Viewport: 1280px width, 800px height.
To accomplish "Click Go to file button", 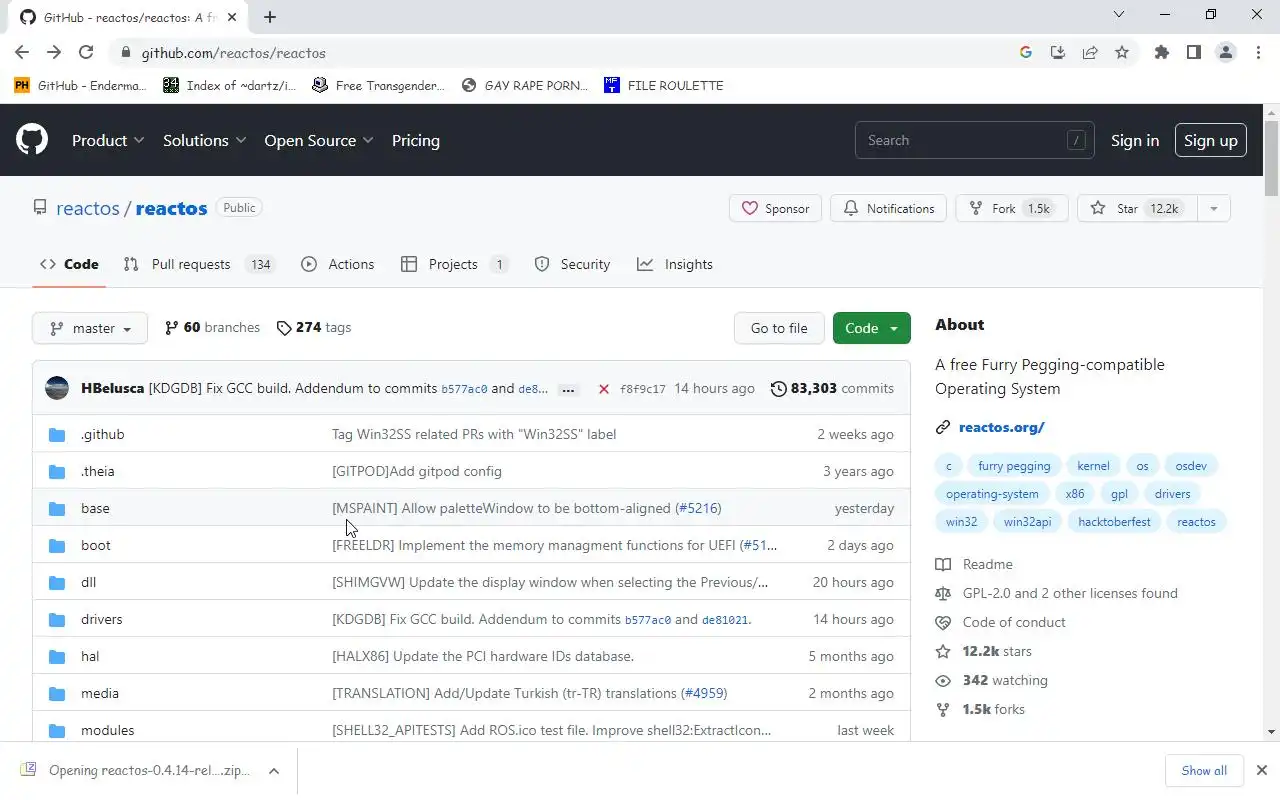I will click(x=779, y=328).
